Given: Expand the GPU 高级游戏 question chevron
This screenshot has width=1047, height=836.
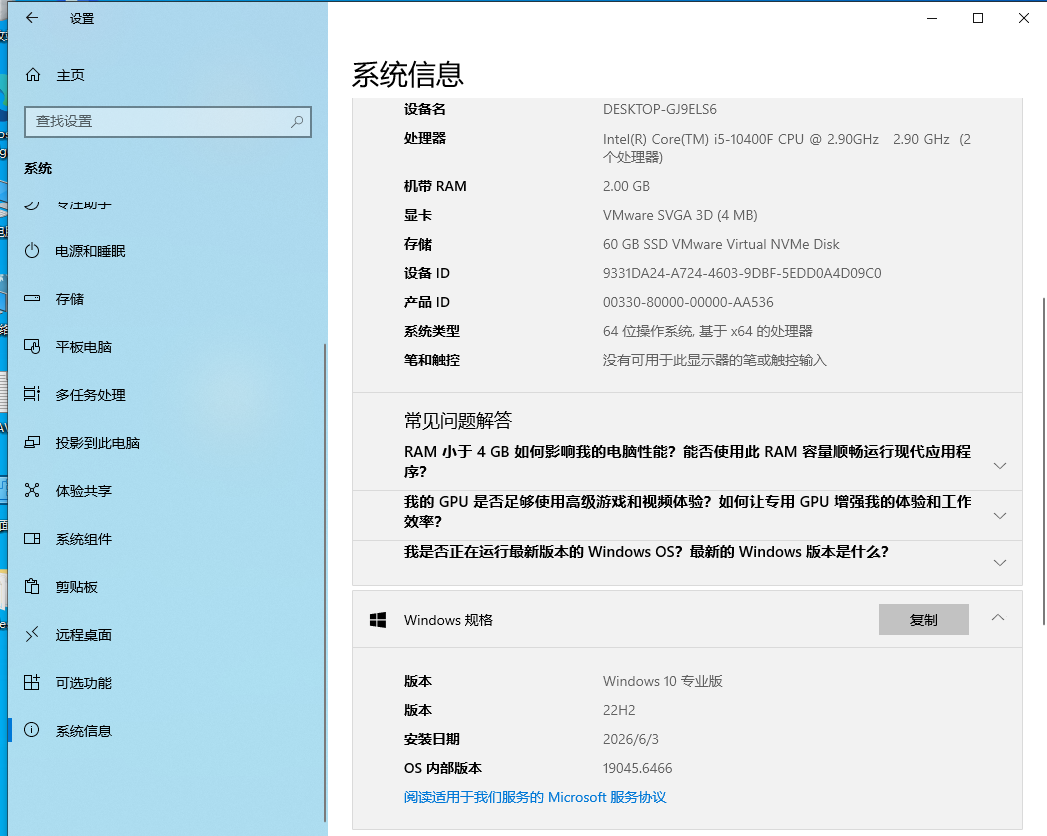Looking at the screenshot, I should [x=1000, y=515].
